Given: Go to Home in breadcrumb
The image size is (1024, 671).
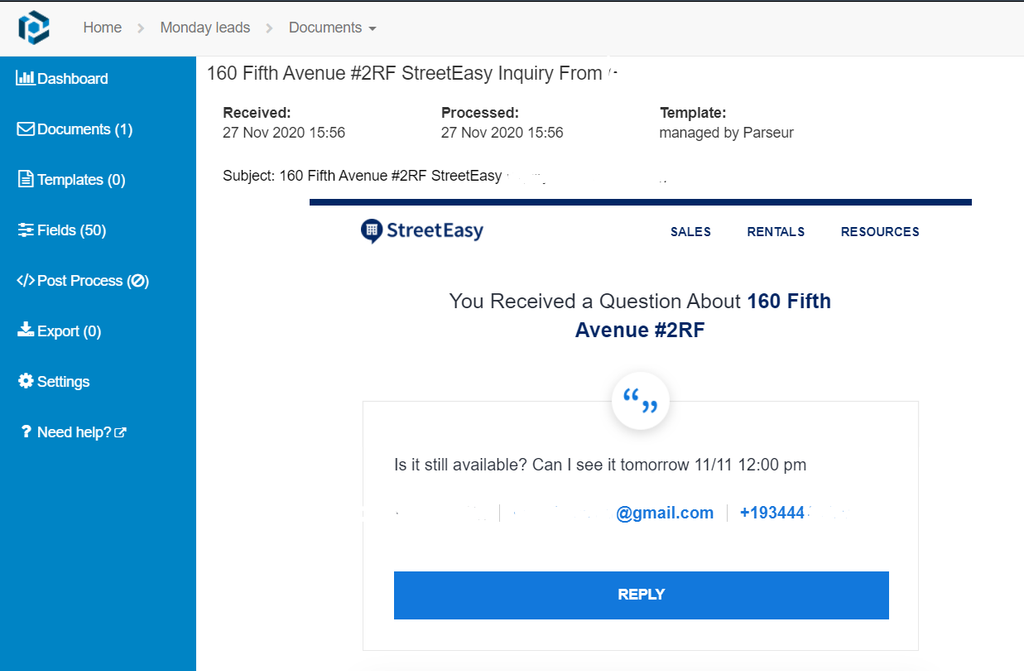Looking at the screenshot, I should [102, 28].
